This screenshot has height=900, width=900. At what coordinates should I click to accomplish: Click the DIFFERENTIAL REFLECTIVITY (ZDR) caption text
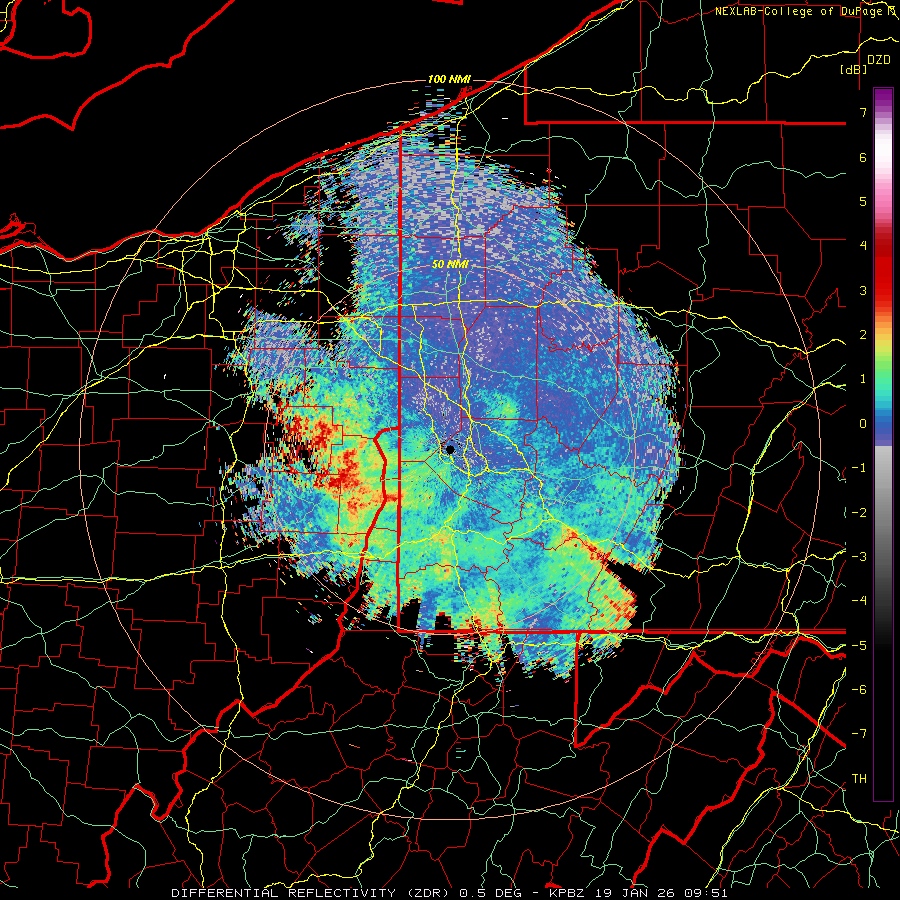click(x=312, y=893)
